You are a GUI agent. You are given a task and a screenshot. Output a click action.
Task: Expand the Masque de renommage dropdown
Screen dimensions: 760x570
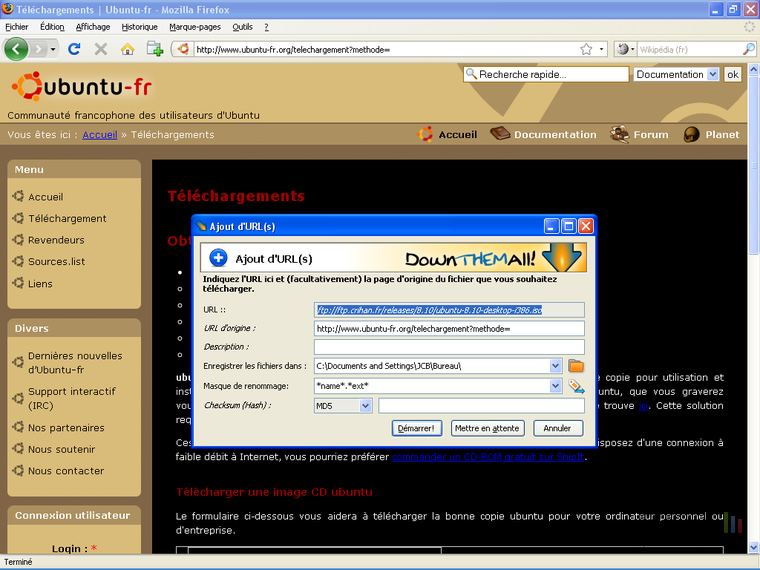[555, 386]
